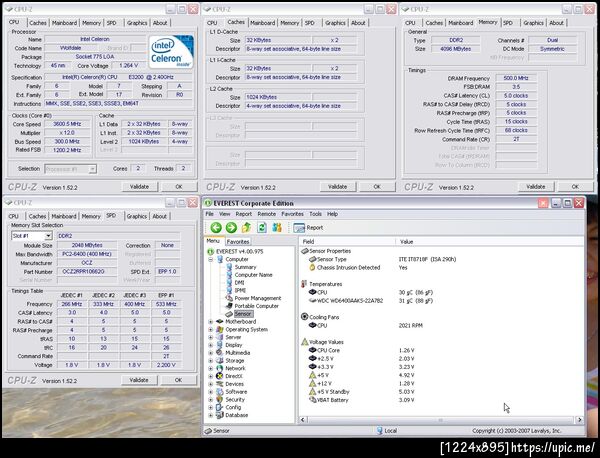Click the horizontal scrollbar left arrow

(x=303, y=420)
